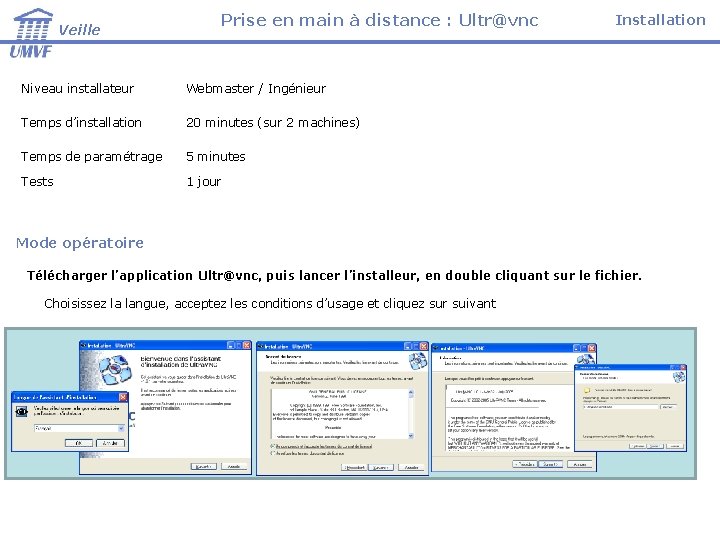Select the refuse license agreement radio button
This screenshot has height=540, width=720.
[x=273, y=453]
